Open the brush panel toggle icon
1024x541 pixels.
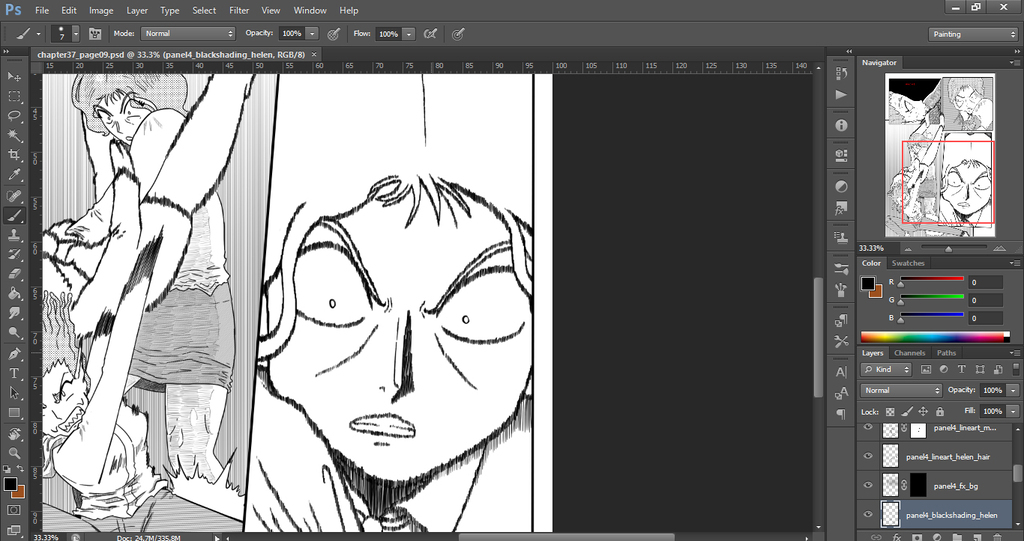point(96,33)
